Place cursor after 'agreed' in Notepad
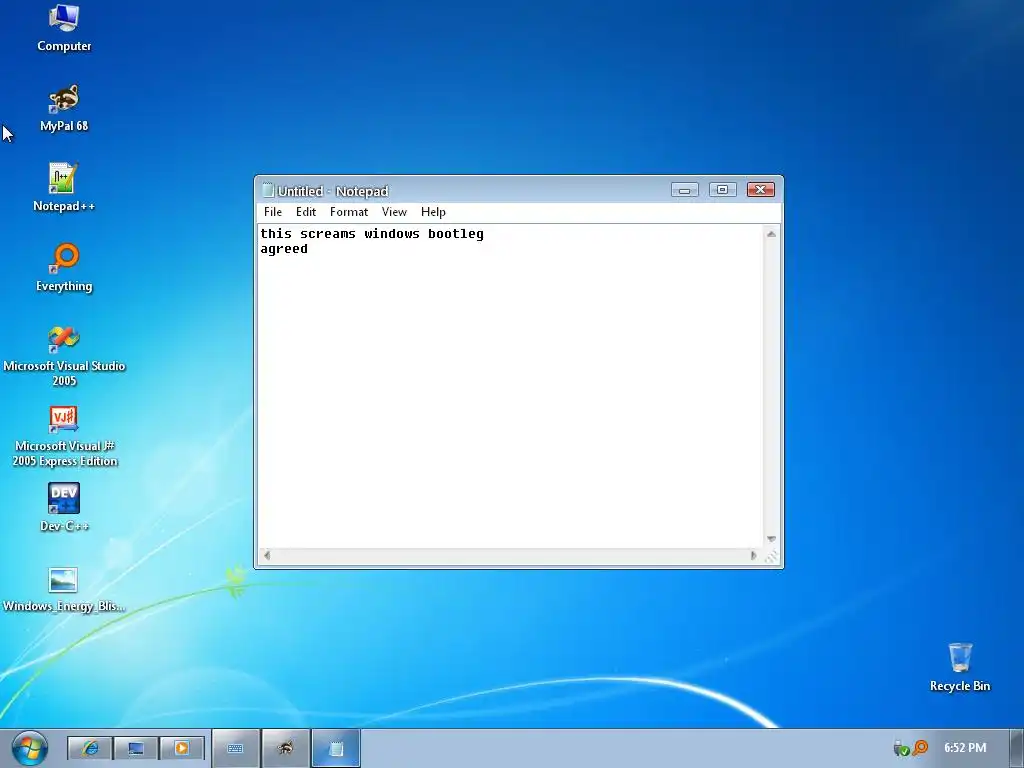 click(309, 249)
